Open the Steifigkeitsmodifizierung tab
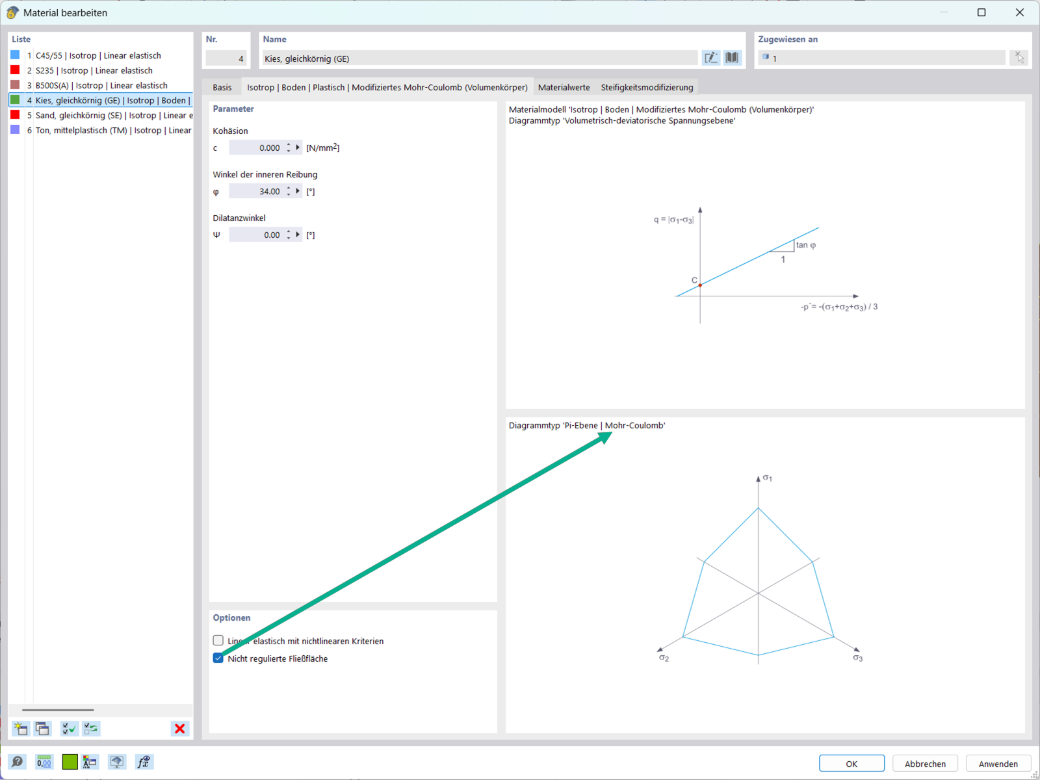1040x780 pixels. point(647,87)
